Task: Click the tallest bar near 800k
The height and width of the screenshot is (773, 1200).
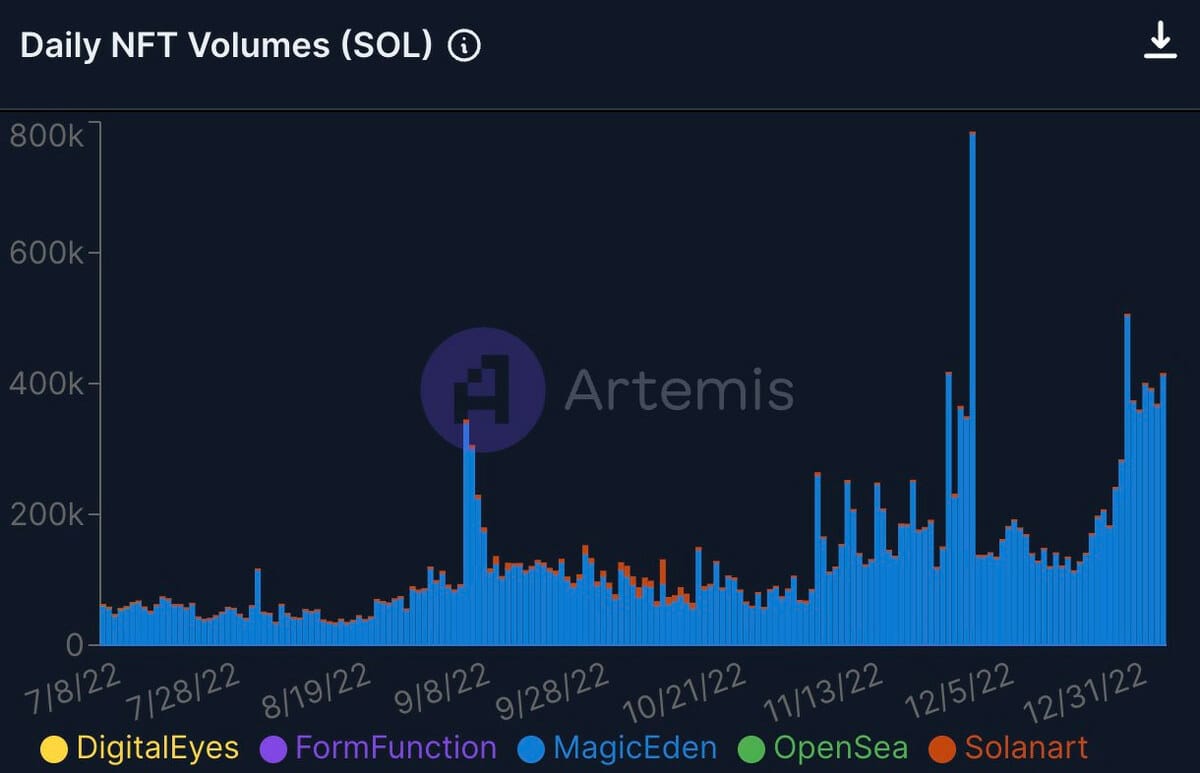Action: click(972, 388)
